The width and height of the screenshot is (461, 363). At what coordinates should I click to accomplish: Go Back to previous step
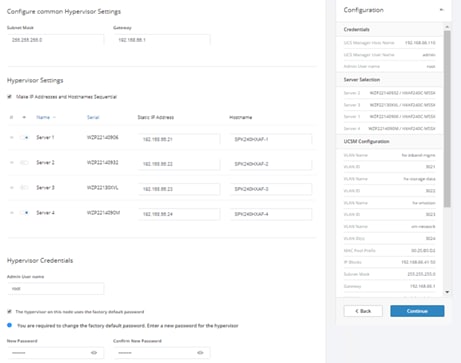point(363,311)
